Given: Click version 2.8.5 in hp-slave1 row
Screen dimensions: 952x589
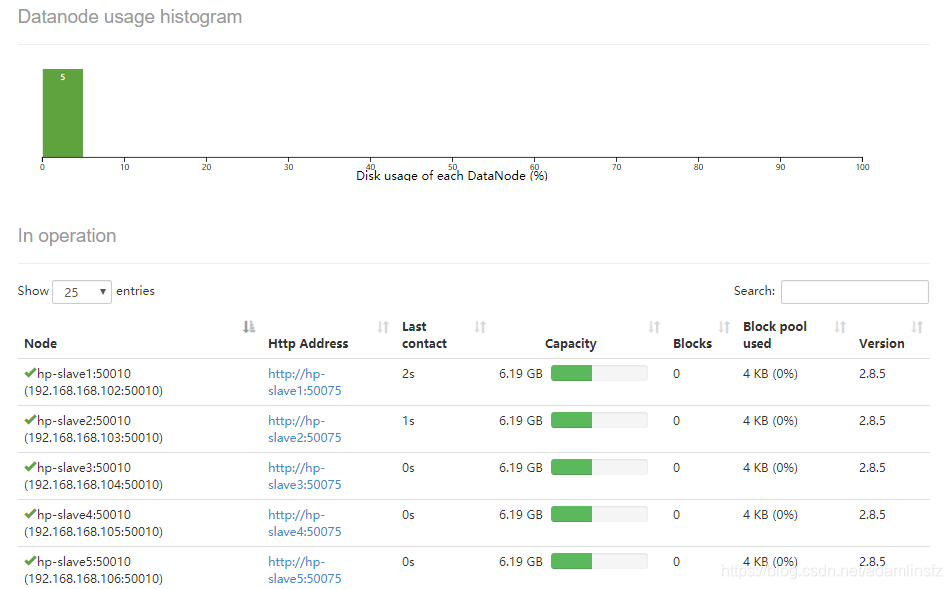Looking at the screenshot, I should (872, 373).
